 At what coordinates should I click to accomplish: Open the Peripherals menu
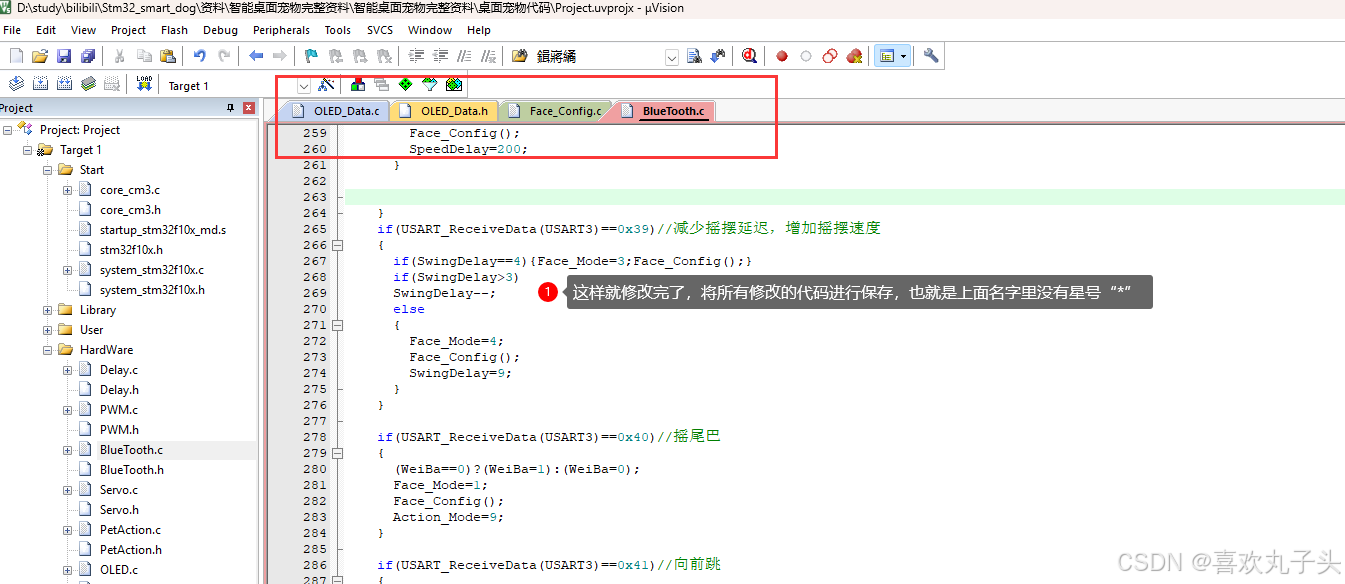[x=282, y=30]
